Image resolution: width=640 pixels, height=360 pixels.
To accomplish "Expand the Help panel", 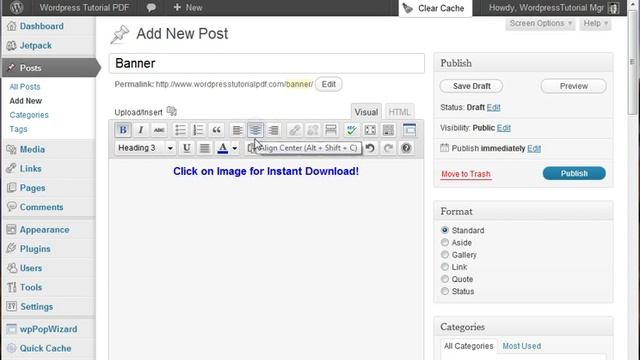I will click(596, 24).
